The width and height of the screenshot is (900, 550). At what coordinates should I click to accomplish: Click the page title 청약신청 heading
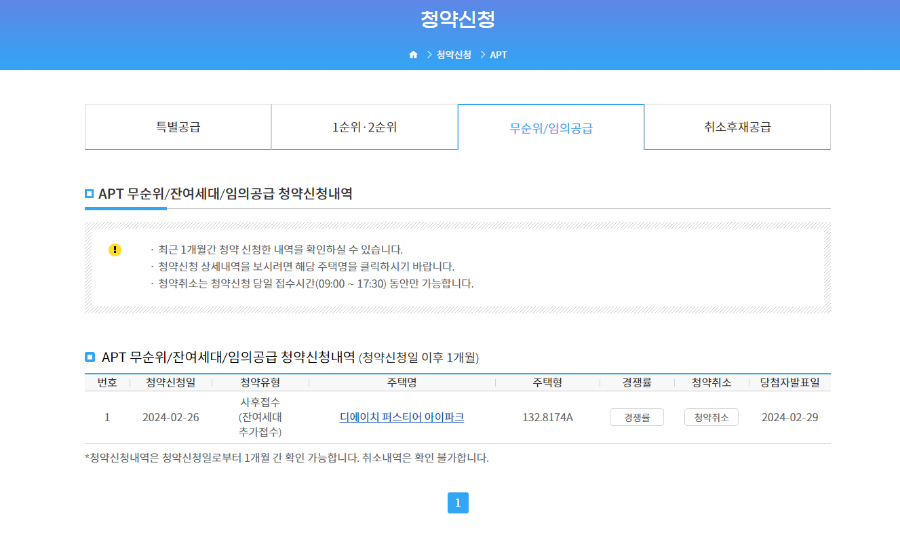point(457,19)
